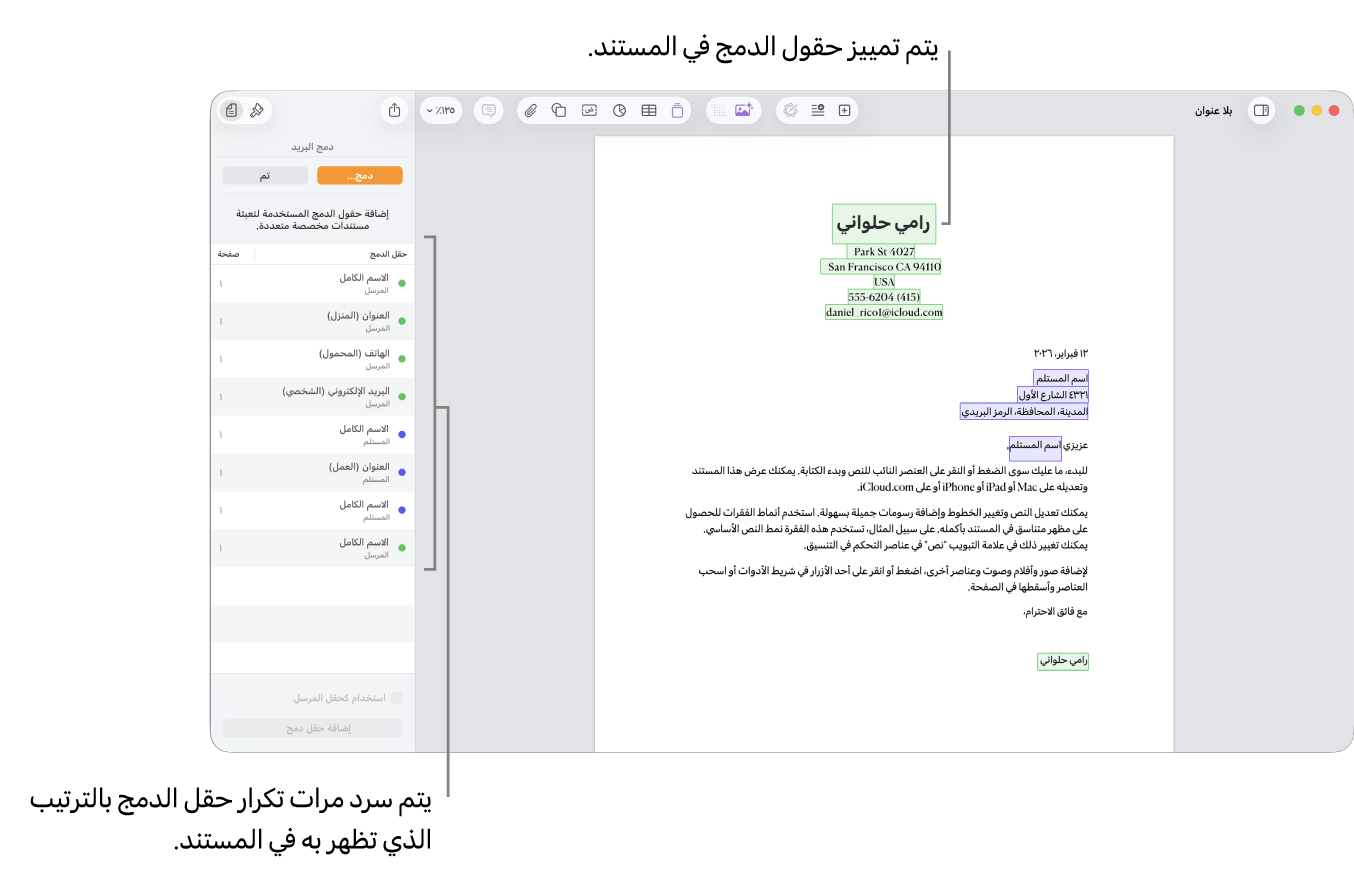Click the green dot beside العنوان (المنزل)
The width and height of the screenshot is (1354, 883).
402,321
